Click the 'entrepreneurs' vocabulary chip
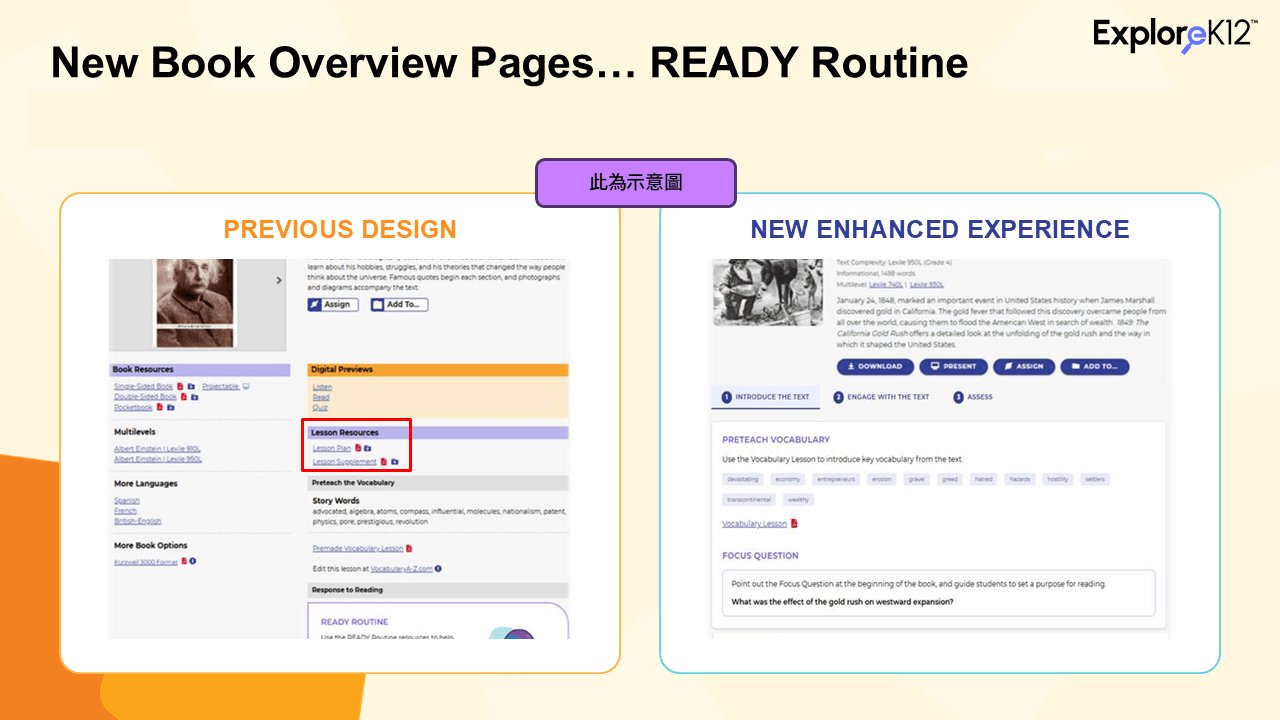The width and height of the screenshot is (1280, 720). point(836,479)
